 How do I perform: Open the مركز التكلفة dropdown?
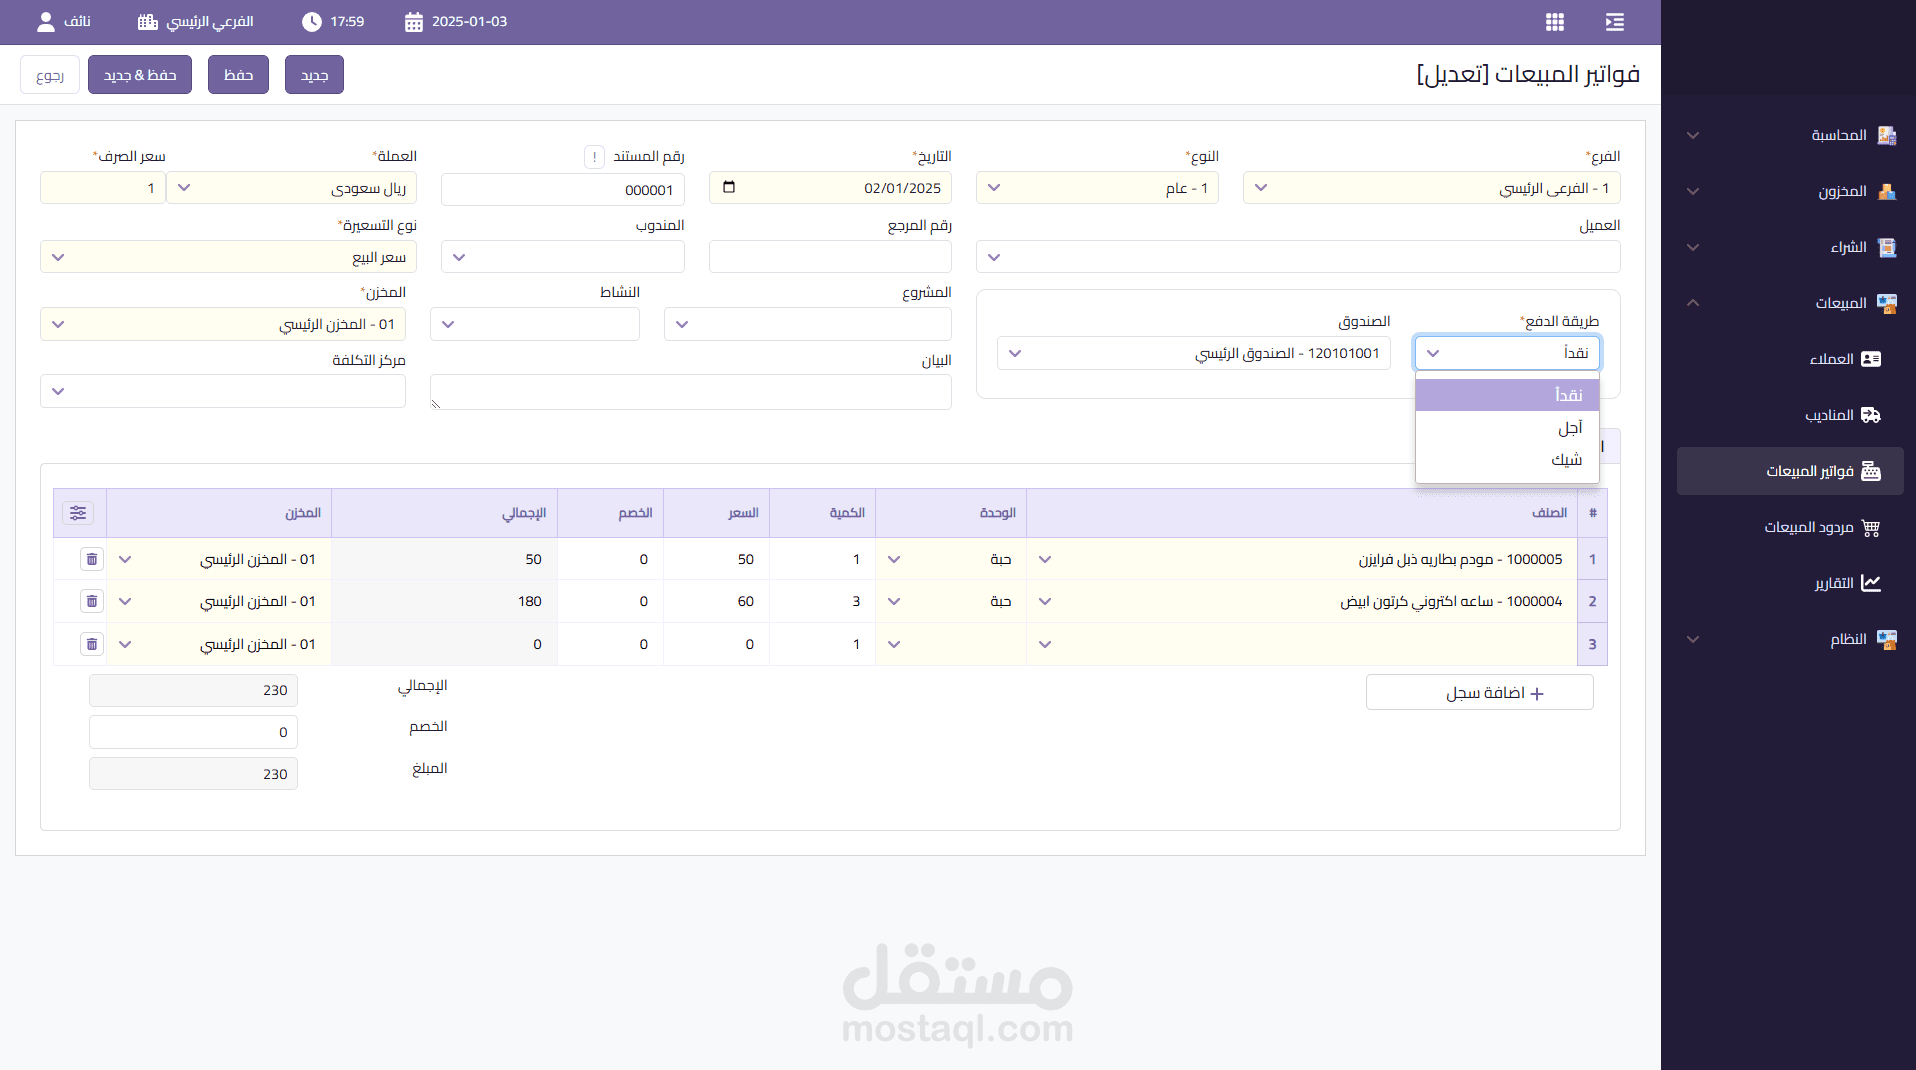click(223, 391)
